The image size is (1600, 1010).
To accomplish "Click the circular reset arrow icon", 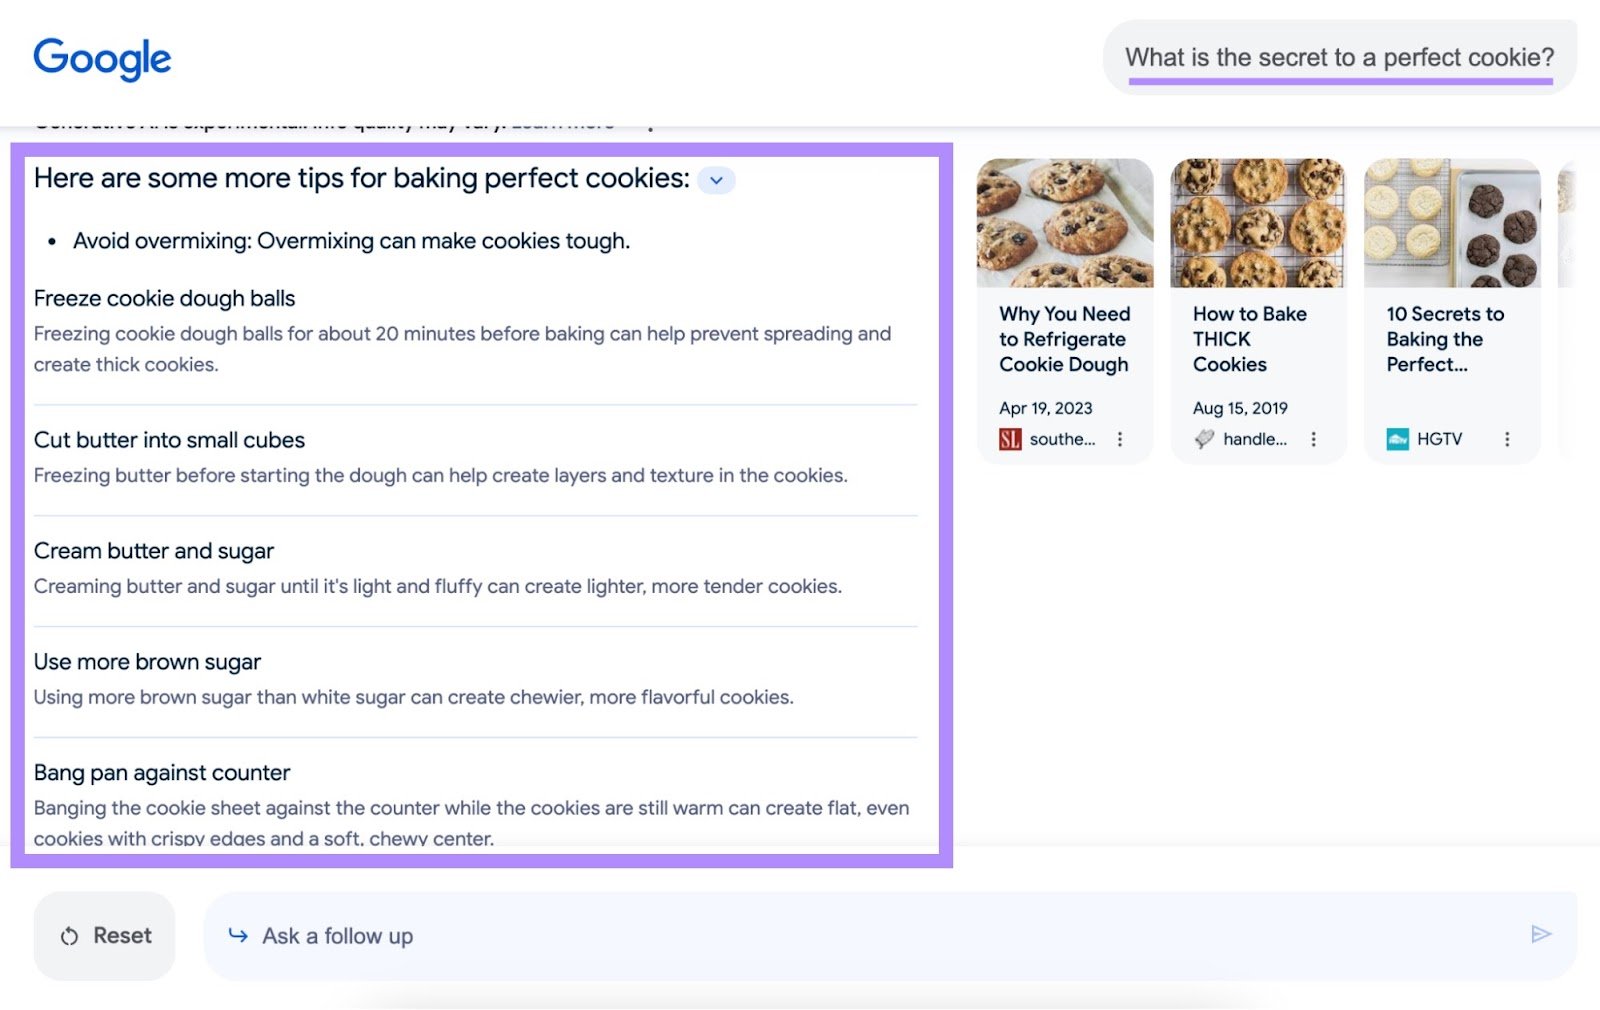I will point(69,935).
